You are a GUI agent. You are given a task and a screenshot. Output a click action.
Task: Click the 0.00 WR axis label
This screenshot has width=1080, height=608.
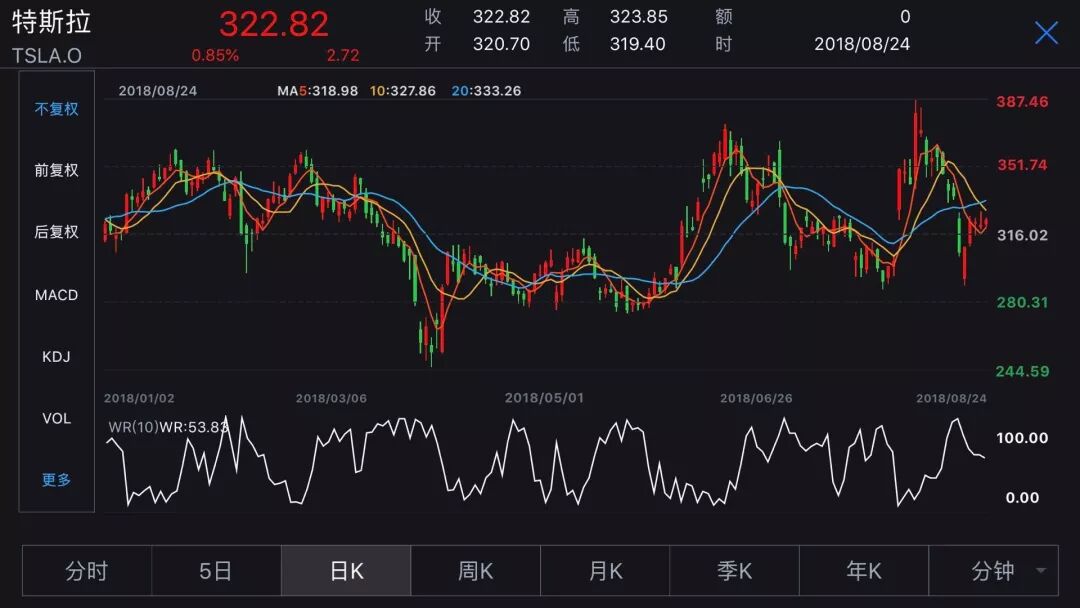point(1022,498)
